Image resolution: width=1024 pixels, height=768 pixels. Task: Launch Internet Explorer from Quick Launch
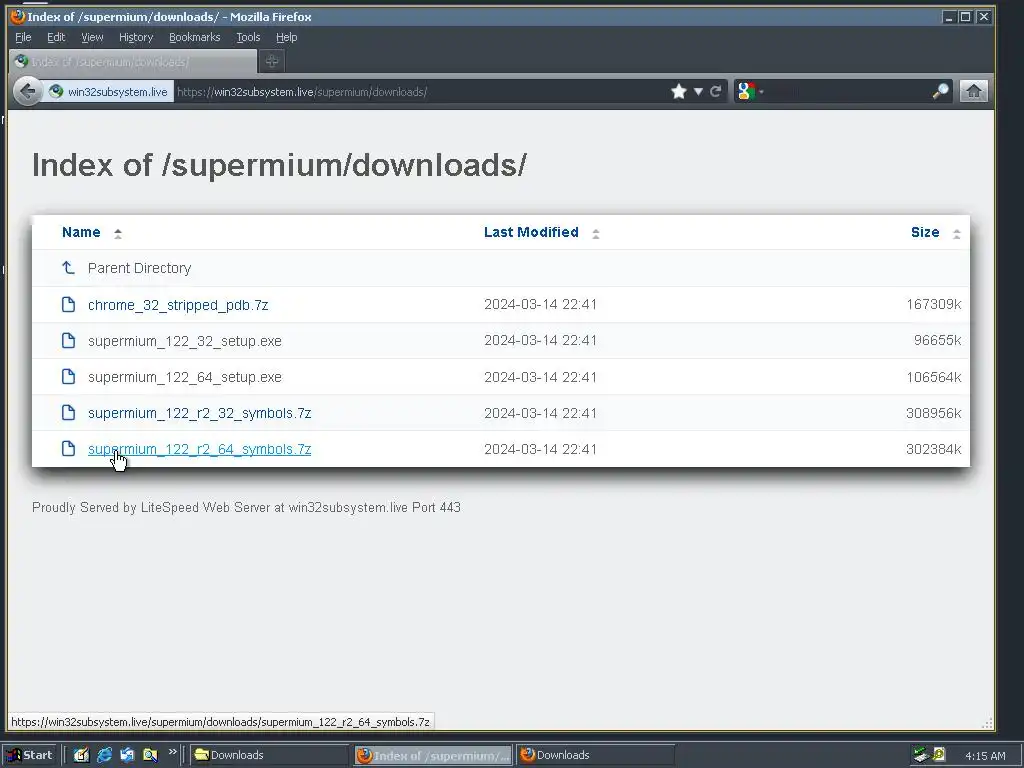tap(104, 755)
